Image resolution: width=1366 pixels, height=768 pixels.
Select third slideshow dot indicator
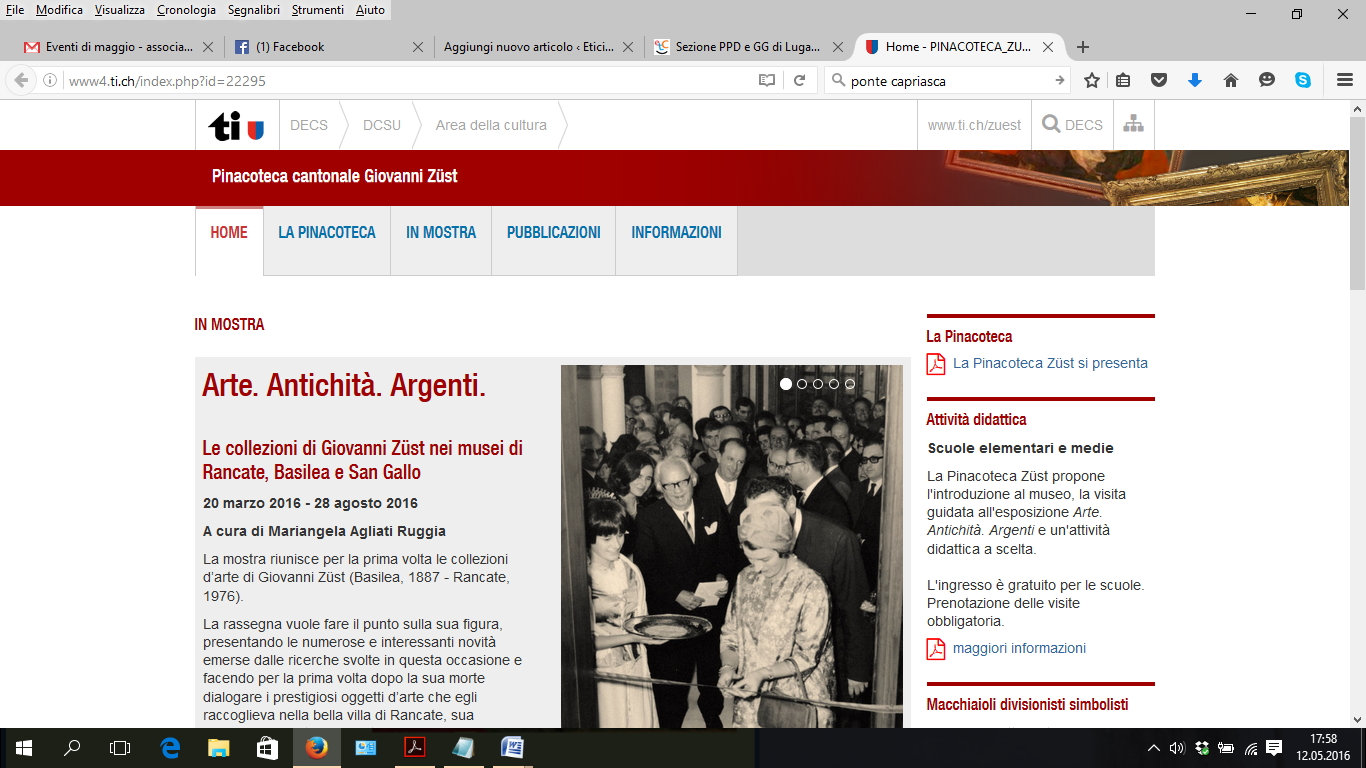click(818, 384)
